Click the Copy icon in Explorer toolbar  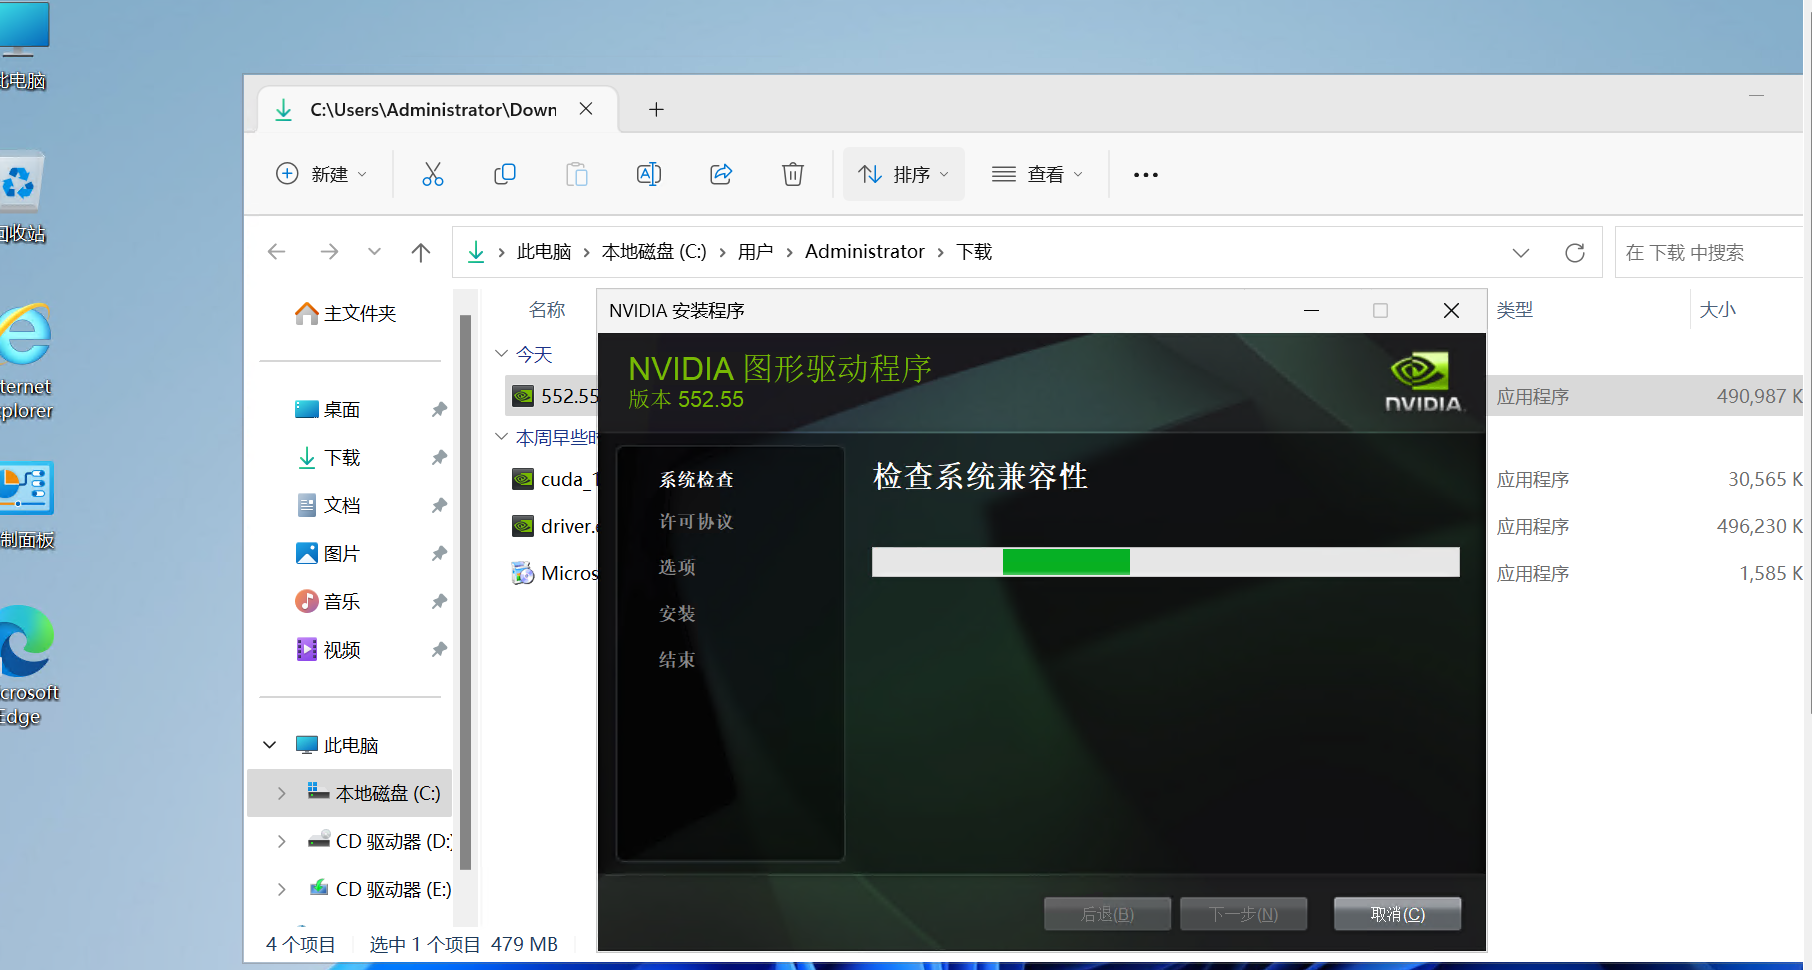coord(505,174)
